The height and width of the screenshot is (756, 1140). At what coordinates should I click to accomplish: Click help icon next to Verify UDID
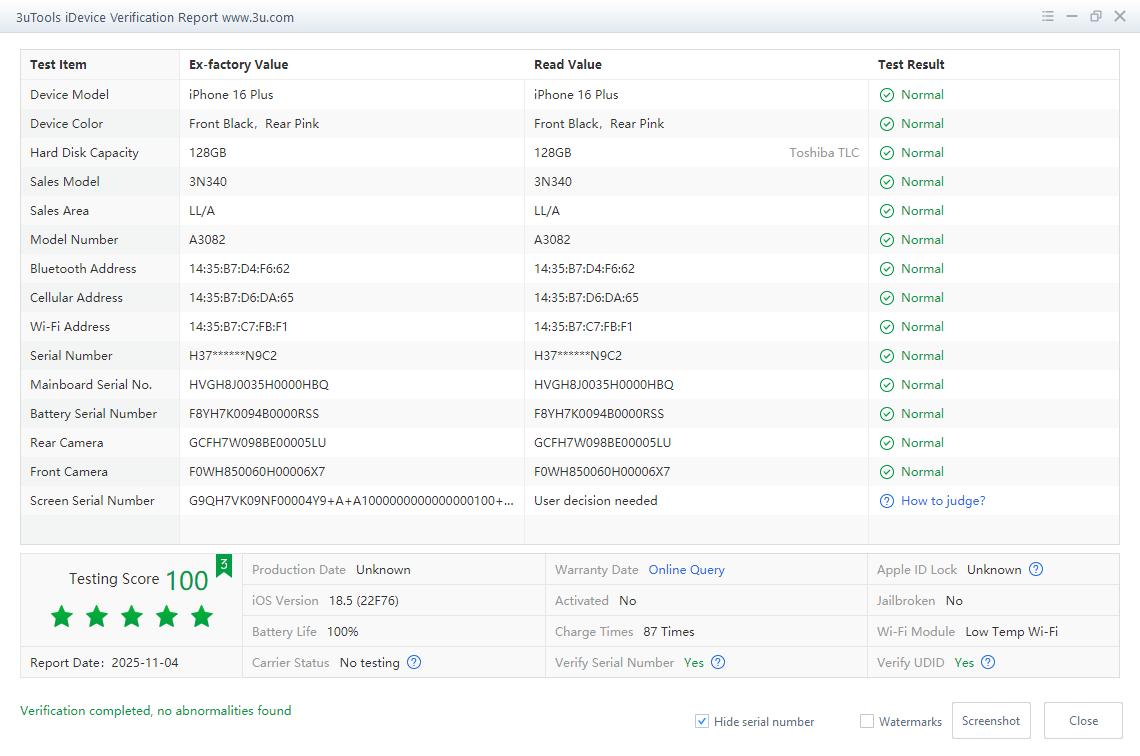[988, 662]
